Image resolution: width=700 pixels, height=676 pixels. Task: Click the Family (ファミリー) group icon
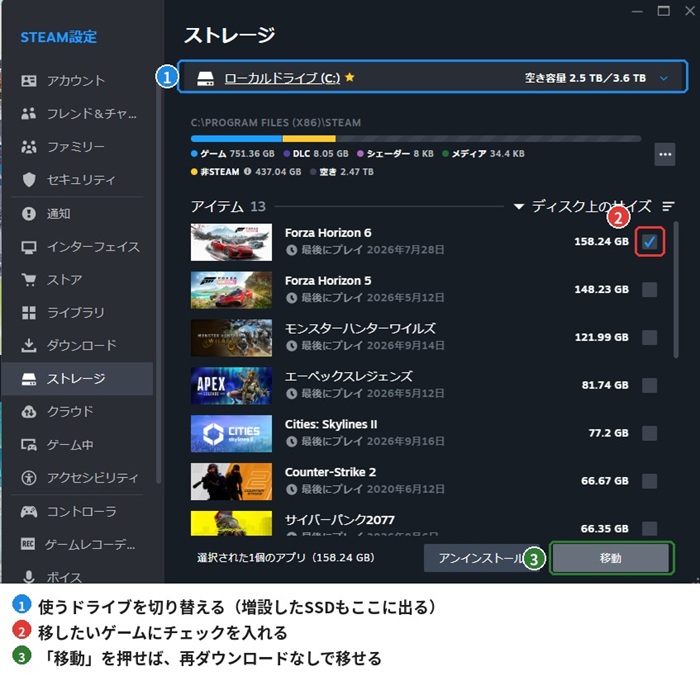tap(29, 146)
